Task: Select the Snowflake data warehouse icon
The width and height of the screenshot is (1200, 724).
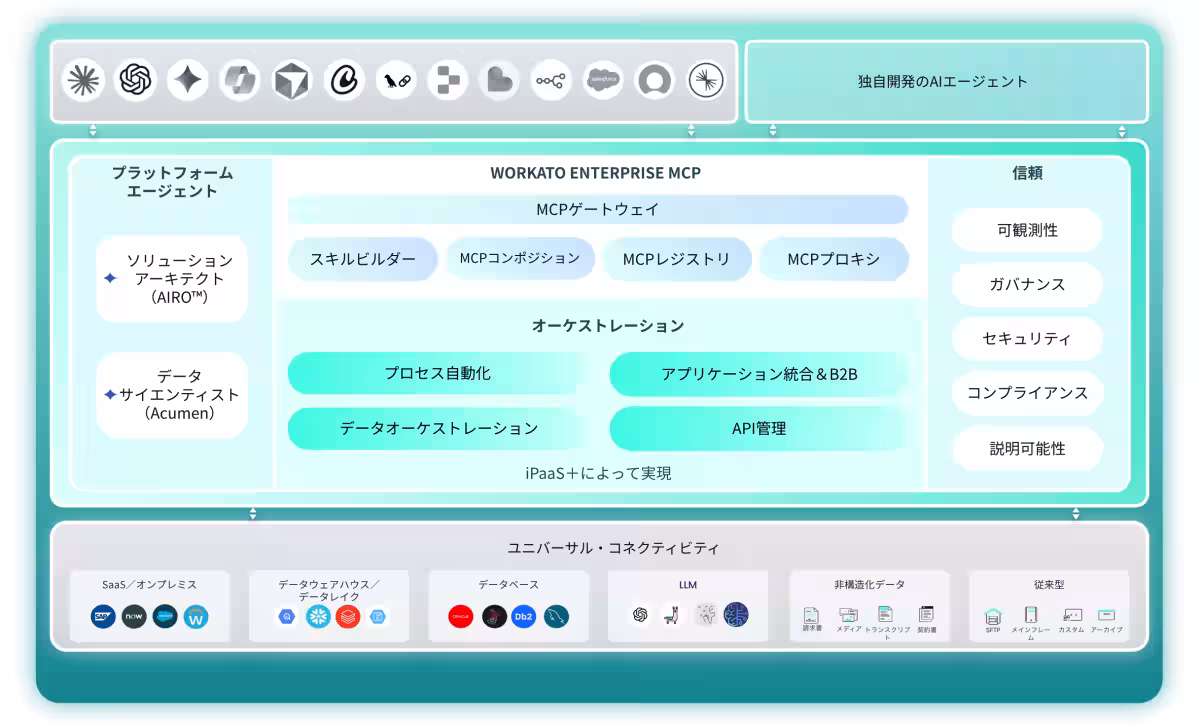Action: 318,617
